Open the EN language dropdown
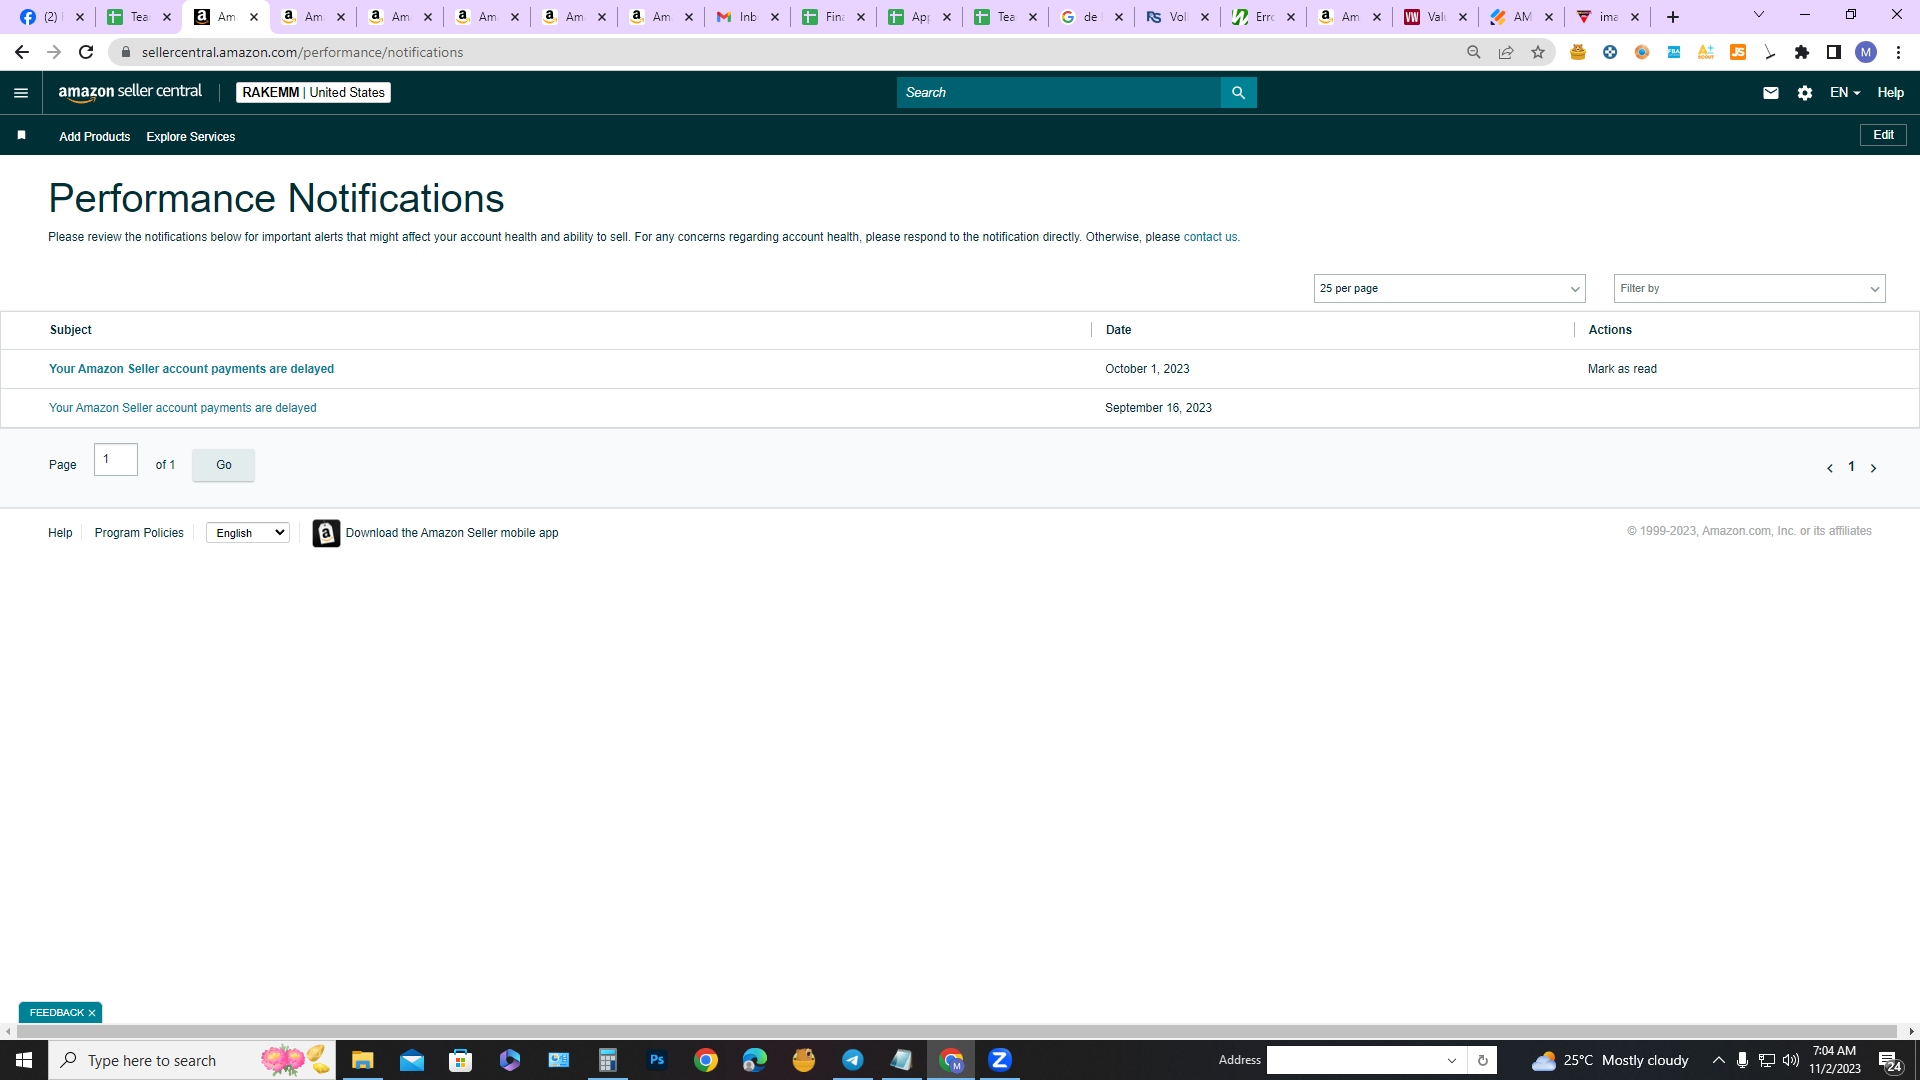The image size is (1920, 1080). click(x=1845, y=93)
